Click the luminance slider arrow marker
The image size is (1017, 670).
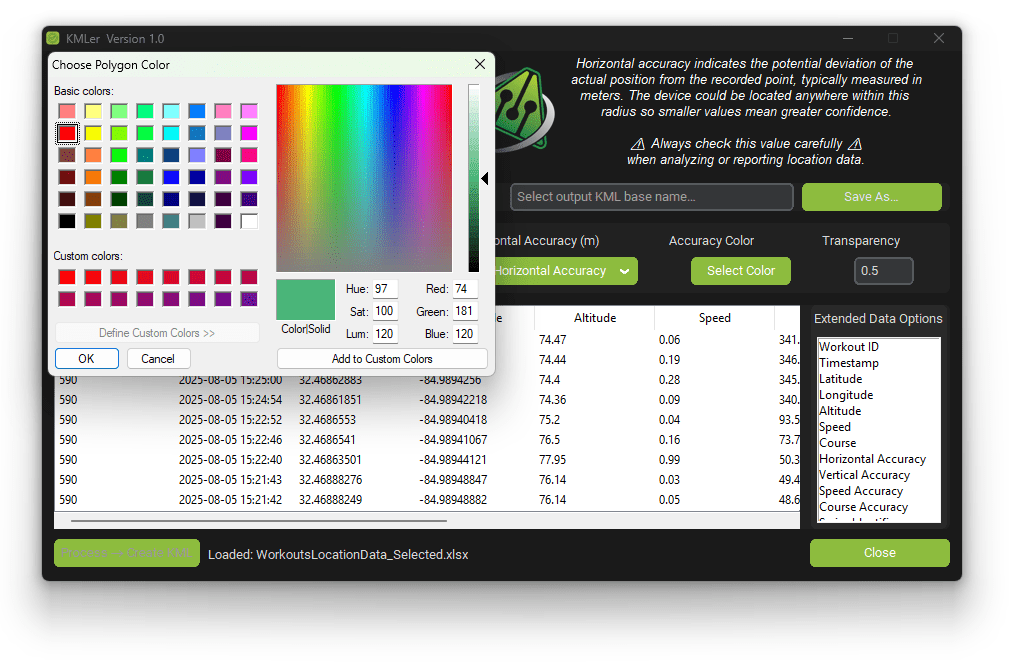pos(485,179)
